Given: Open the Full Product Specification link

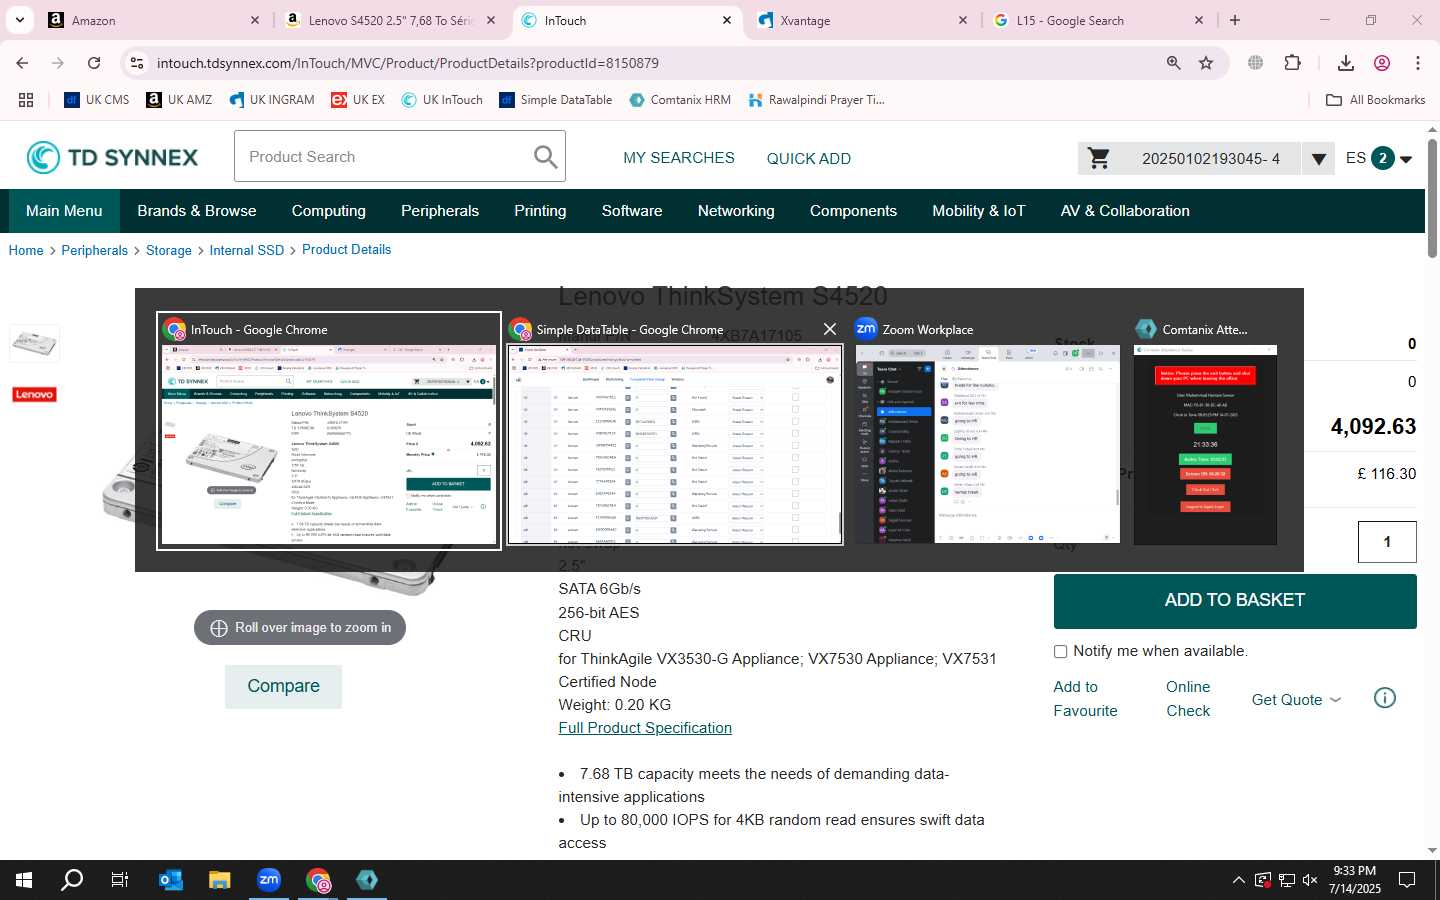Looking at the screenshot, I should (x=645, y=728).
